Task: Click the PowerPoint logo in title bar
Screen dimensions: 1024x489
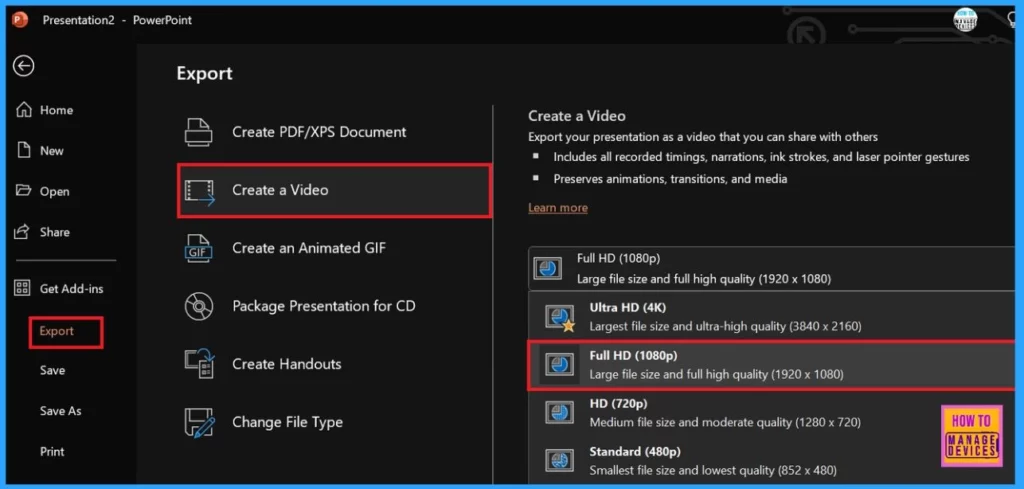Action: tap(20, 20)
